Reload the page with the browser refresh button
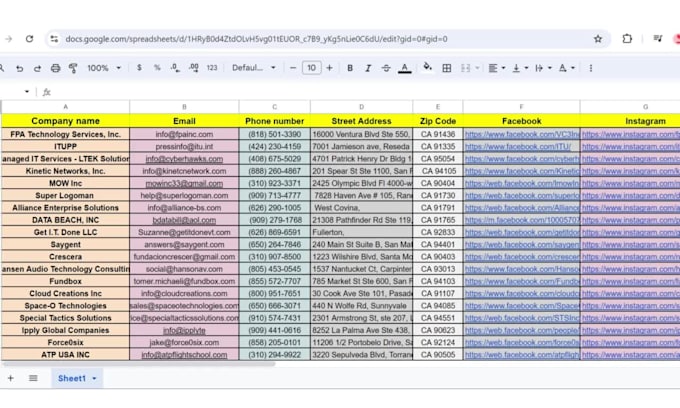 click(29, 39)
